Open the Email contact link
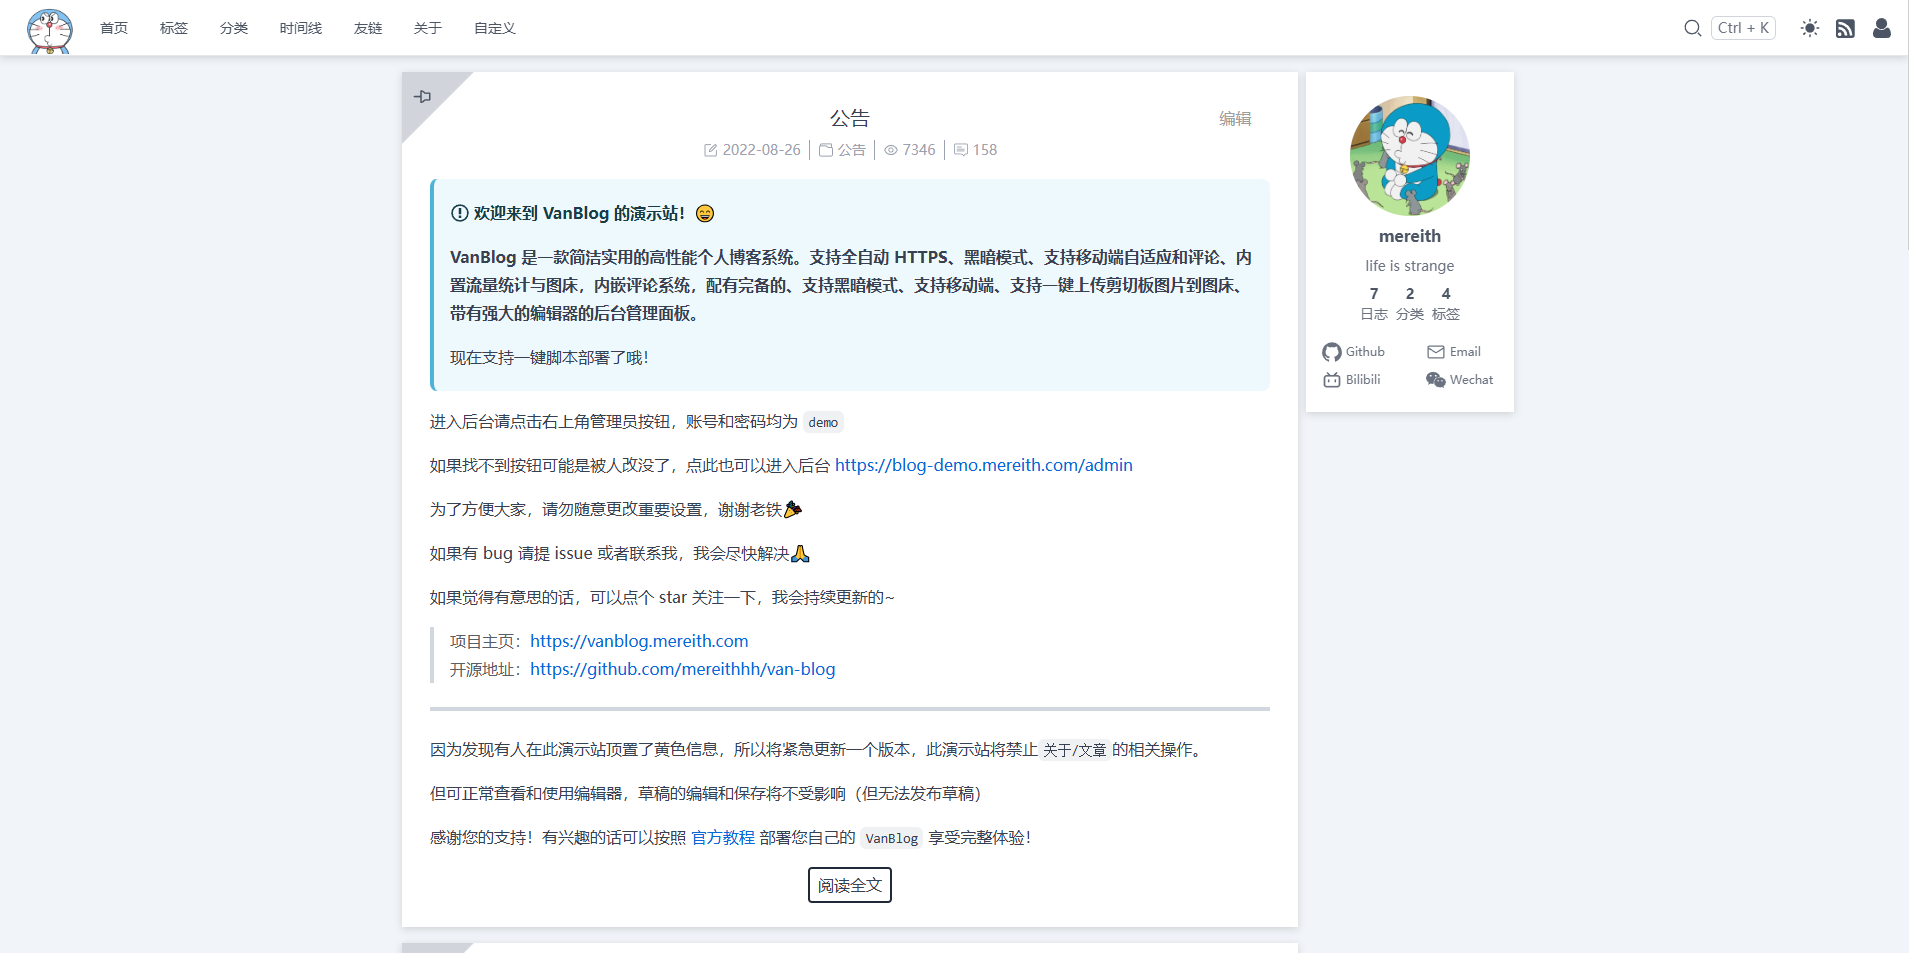 [x=1454, y=352]
